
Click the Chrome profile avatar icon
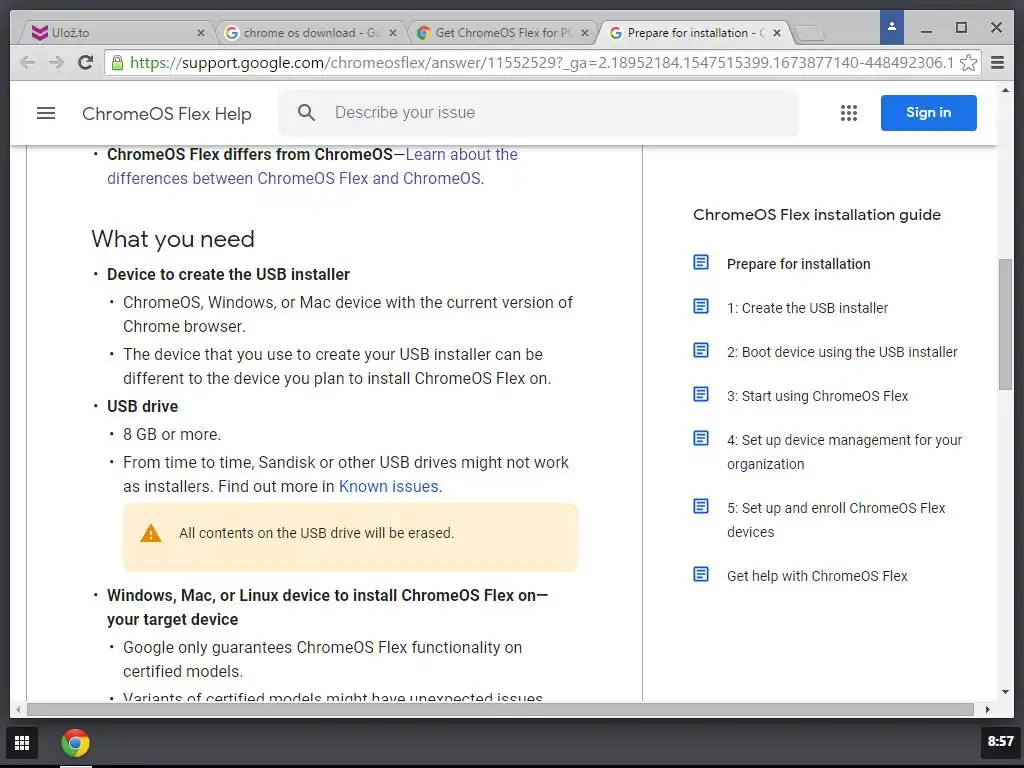pyautogui.click(x=891, y=27)
